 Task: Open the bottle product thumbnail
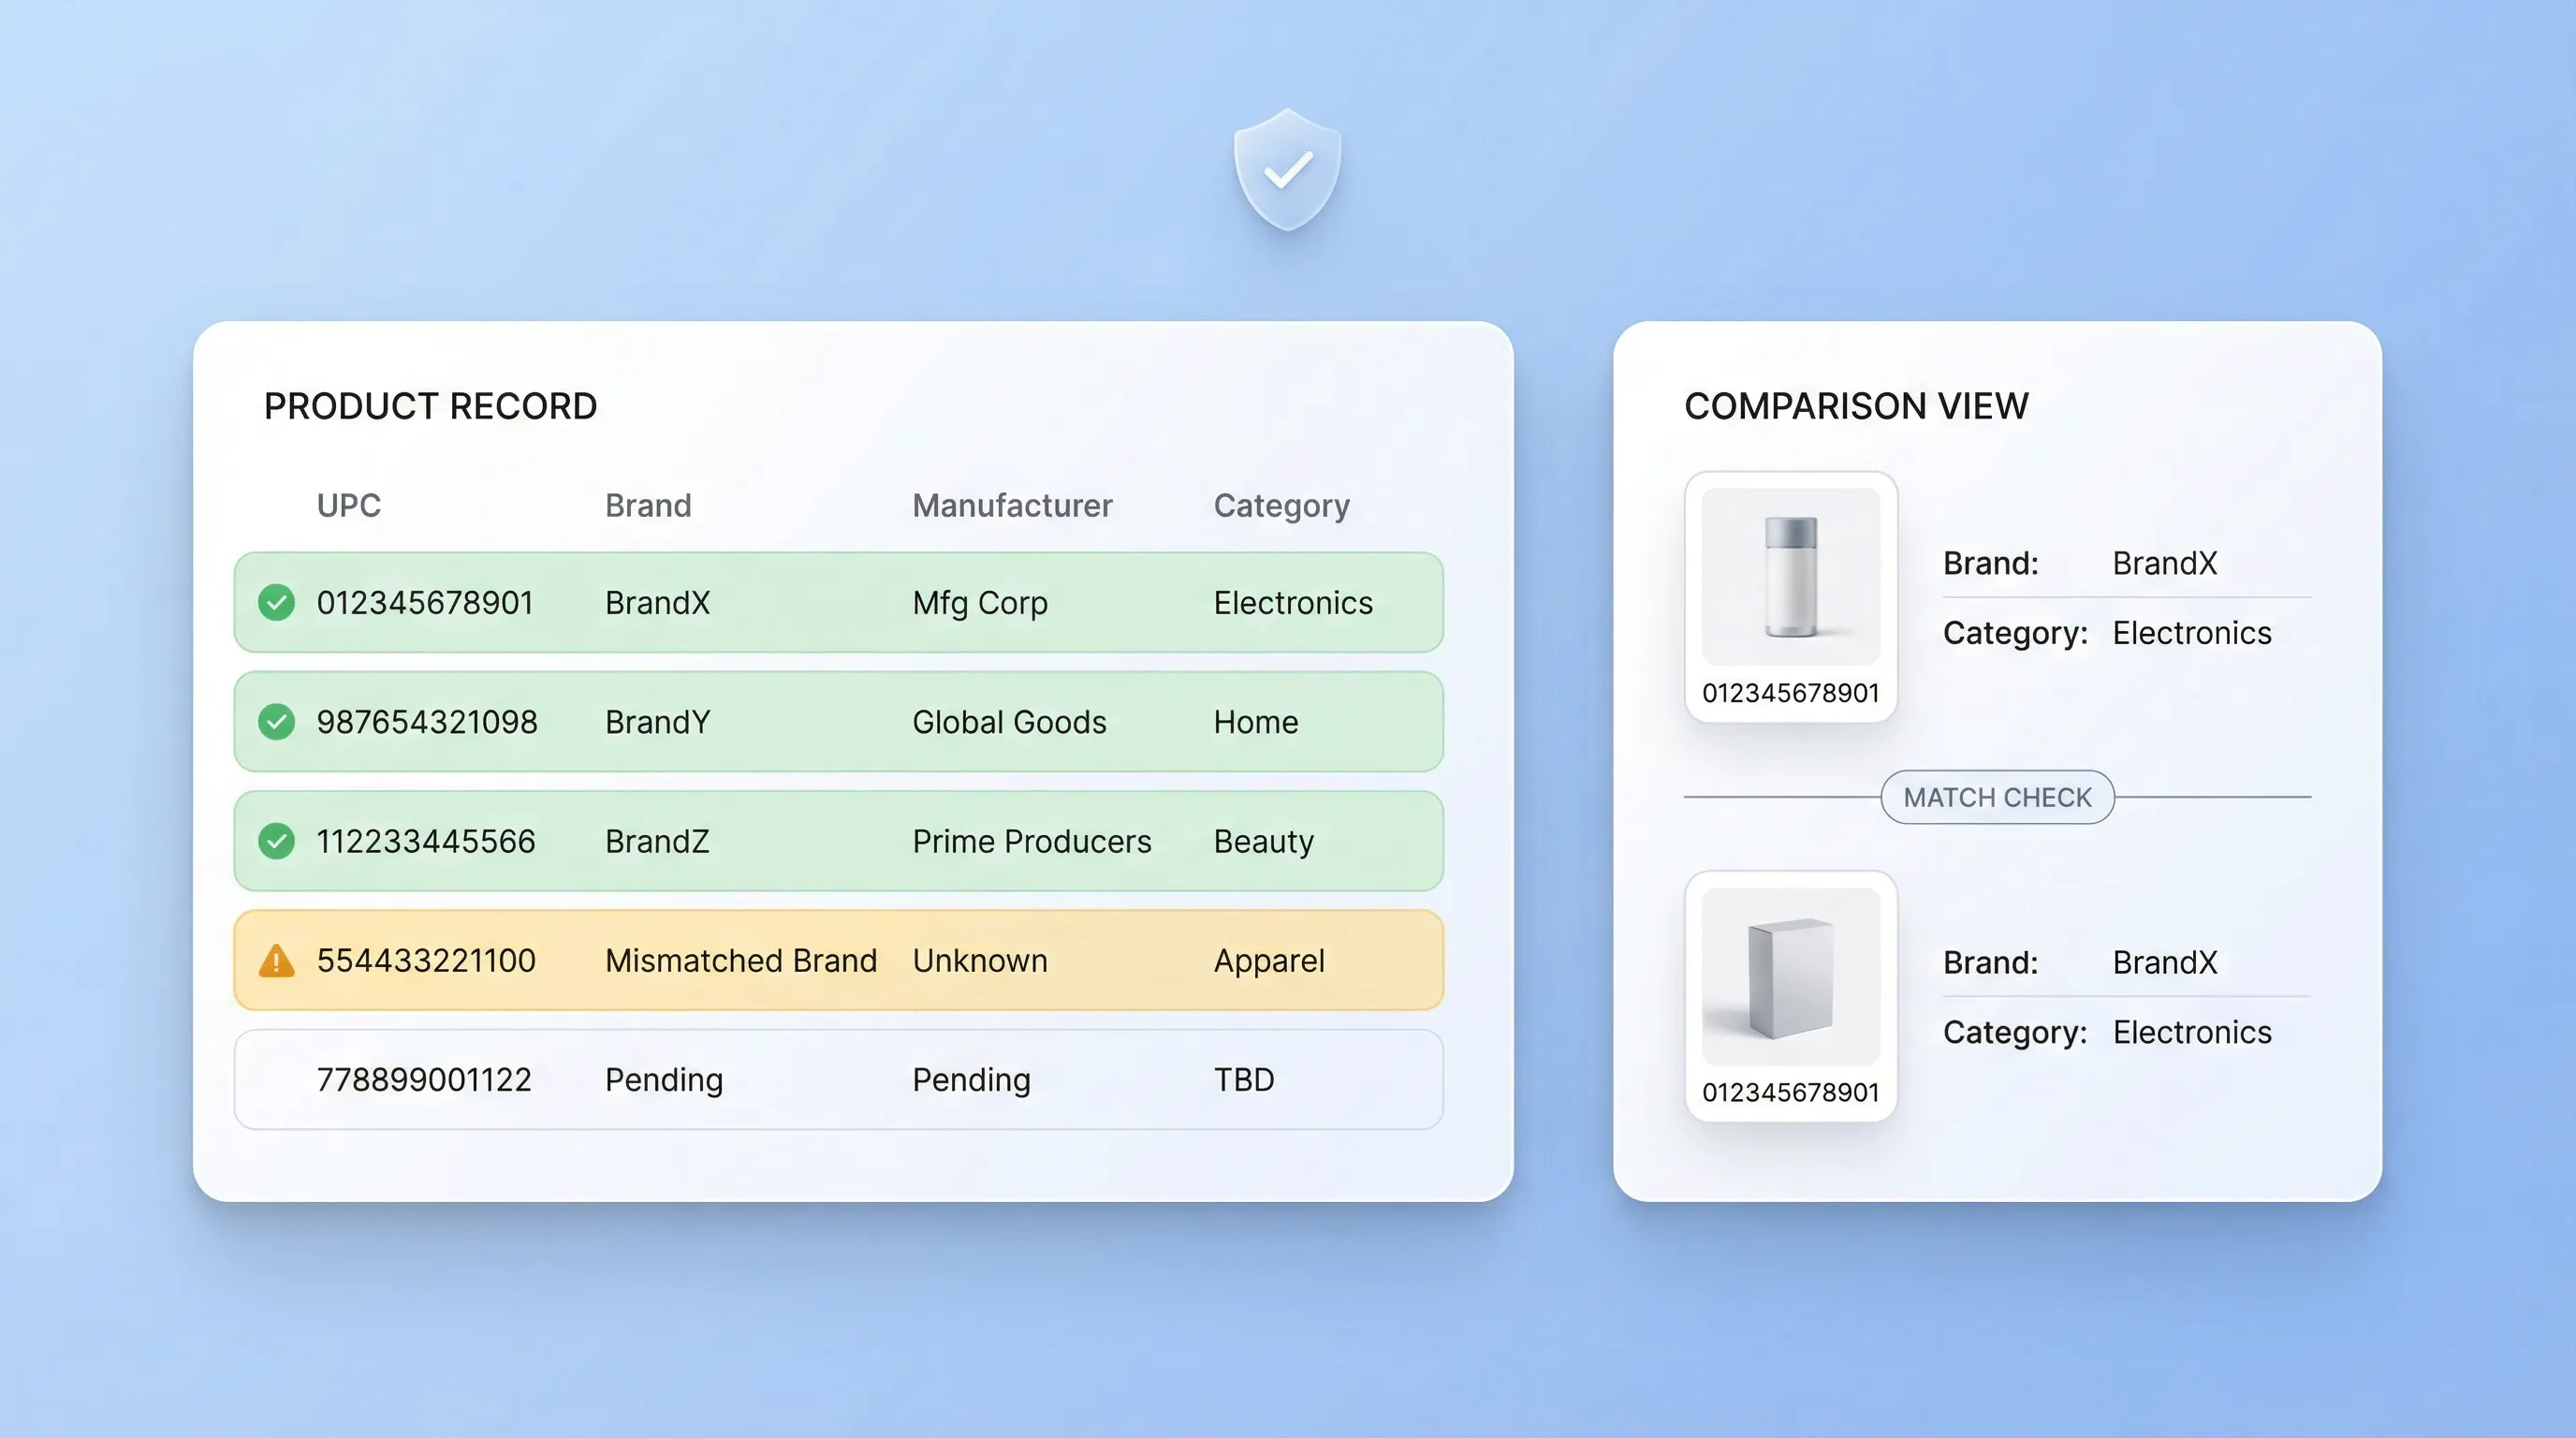tap(1790, 577)
